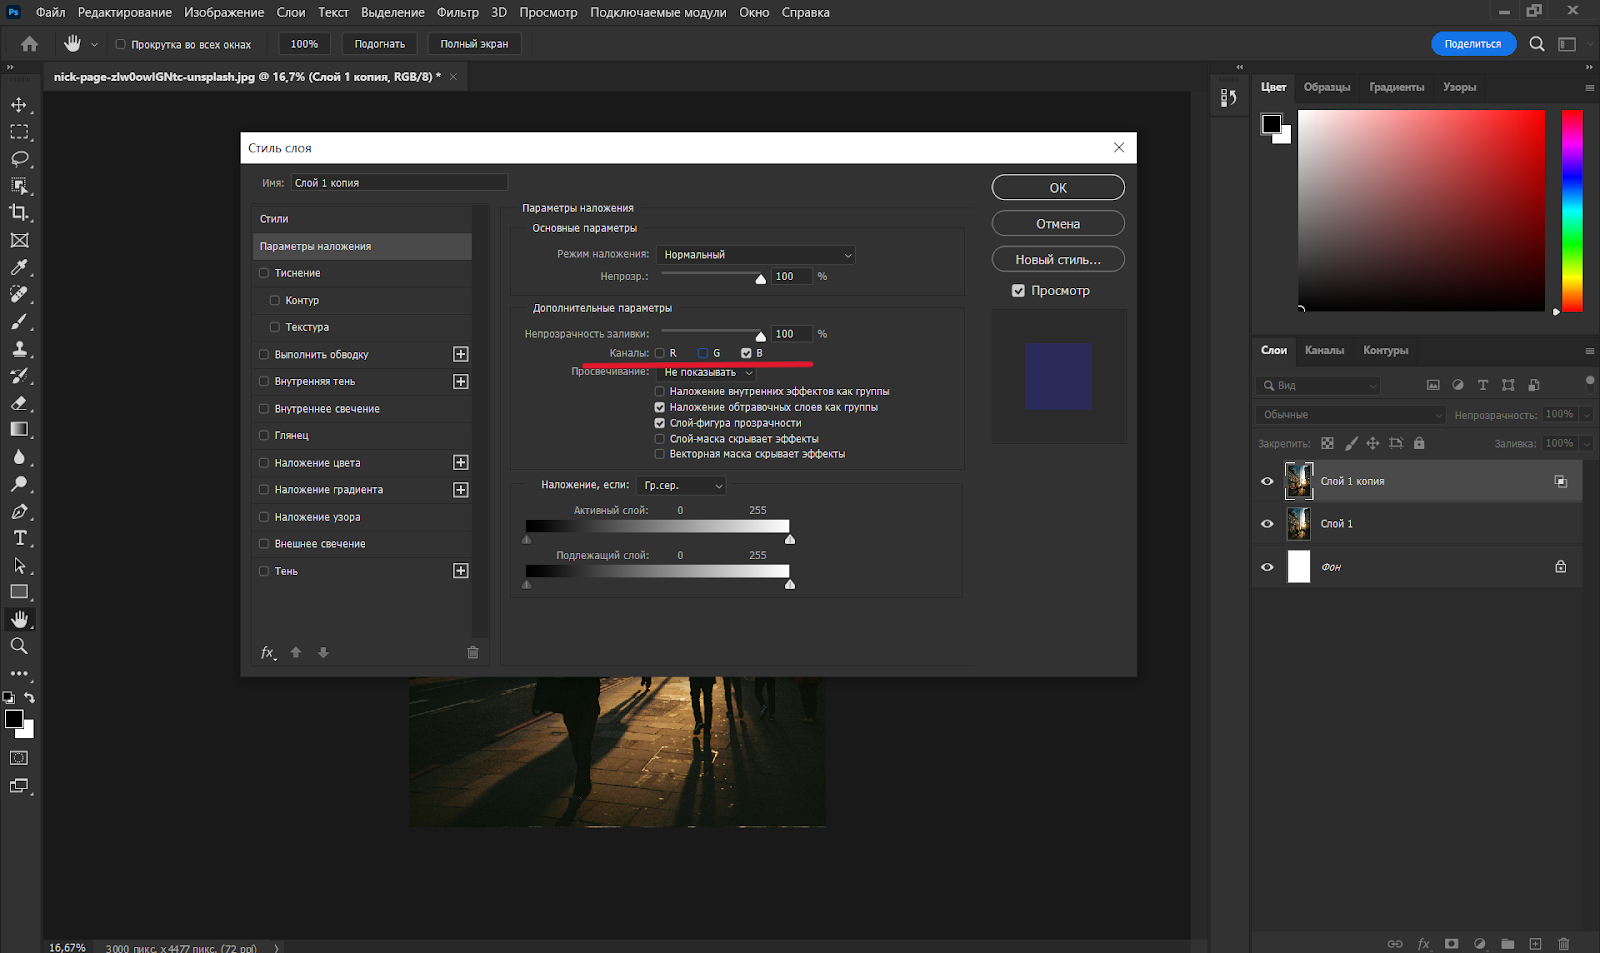Open the Режим наложения dropdown

click(755, 254)
